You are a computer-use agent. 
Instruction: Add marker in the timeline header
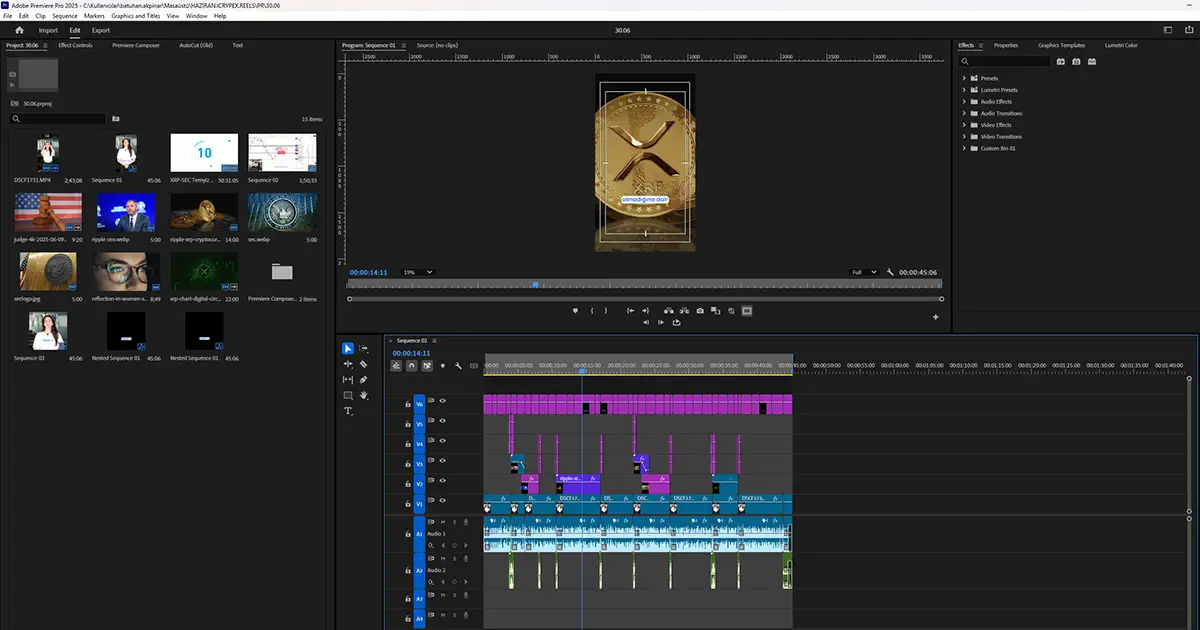pos(442,366)
